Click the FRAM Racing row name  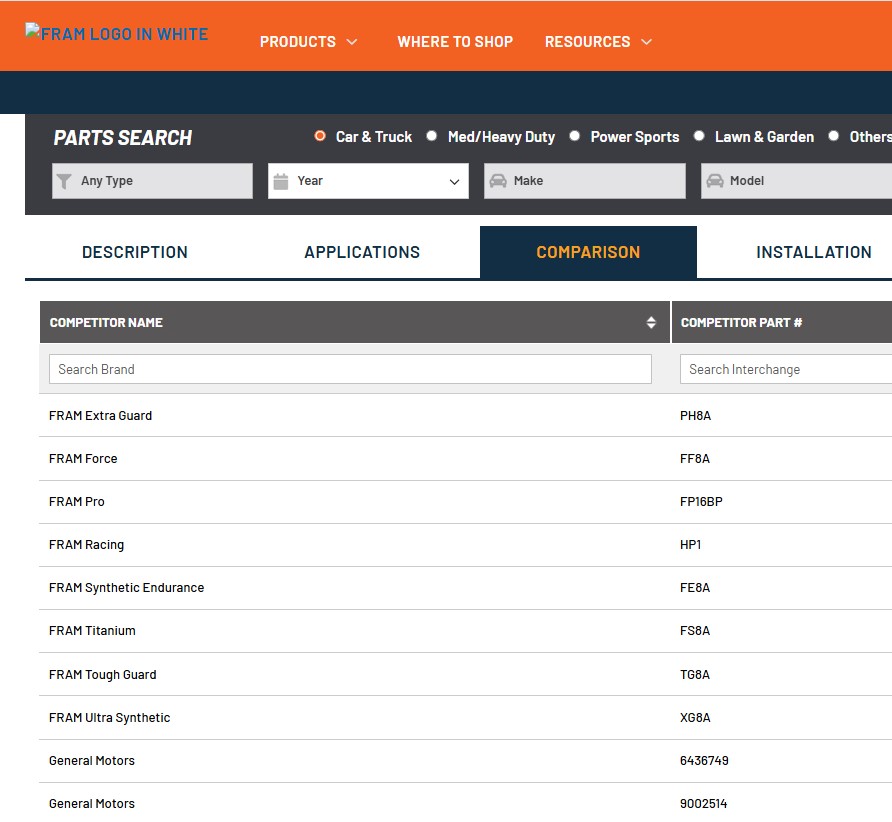[86, 545]
